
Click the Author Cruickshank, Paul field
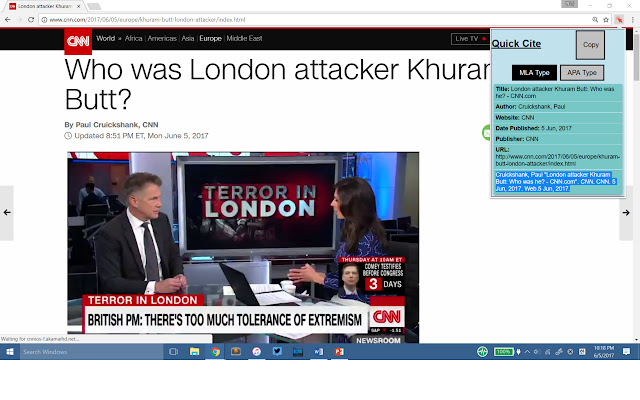click(558, 107)
